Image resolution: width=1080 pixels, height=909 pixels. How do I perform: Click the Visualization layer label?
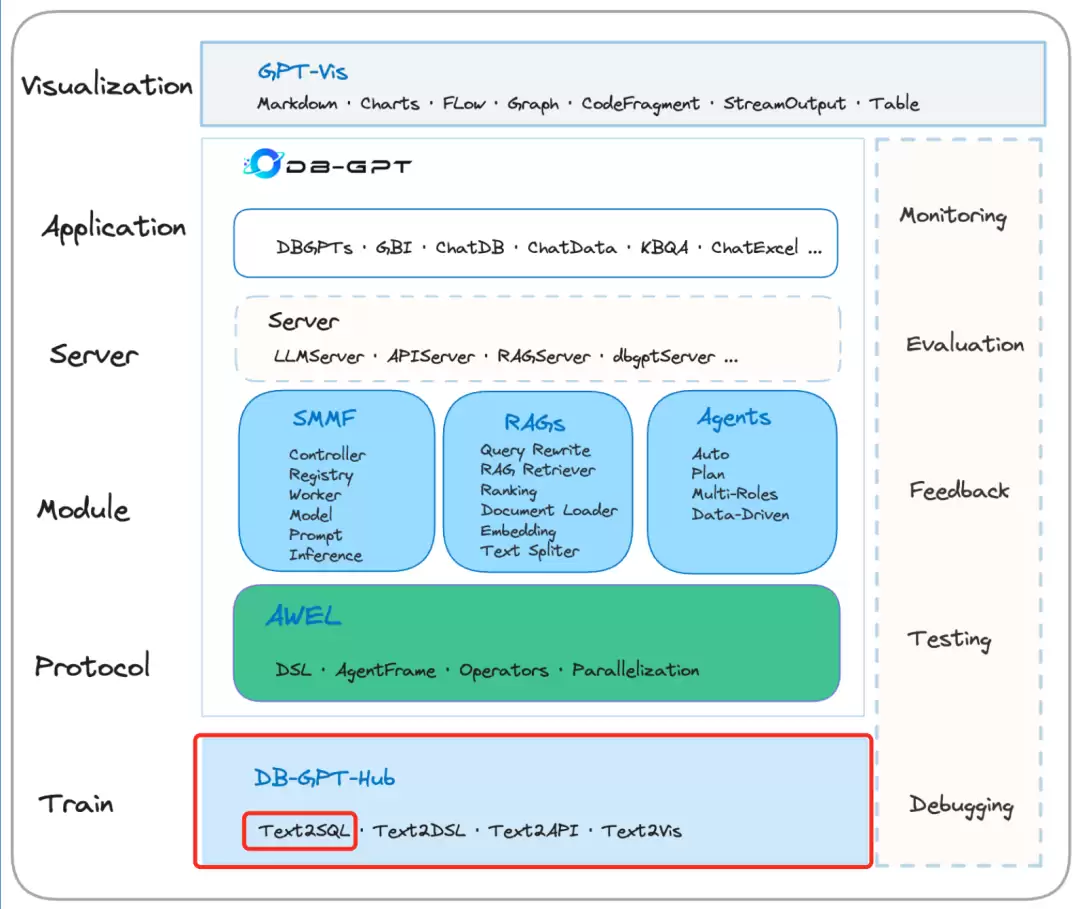[x=107, y=85]
